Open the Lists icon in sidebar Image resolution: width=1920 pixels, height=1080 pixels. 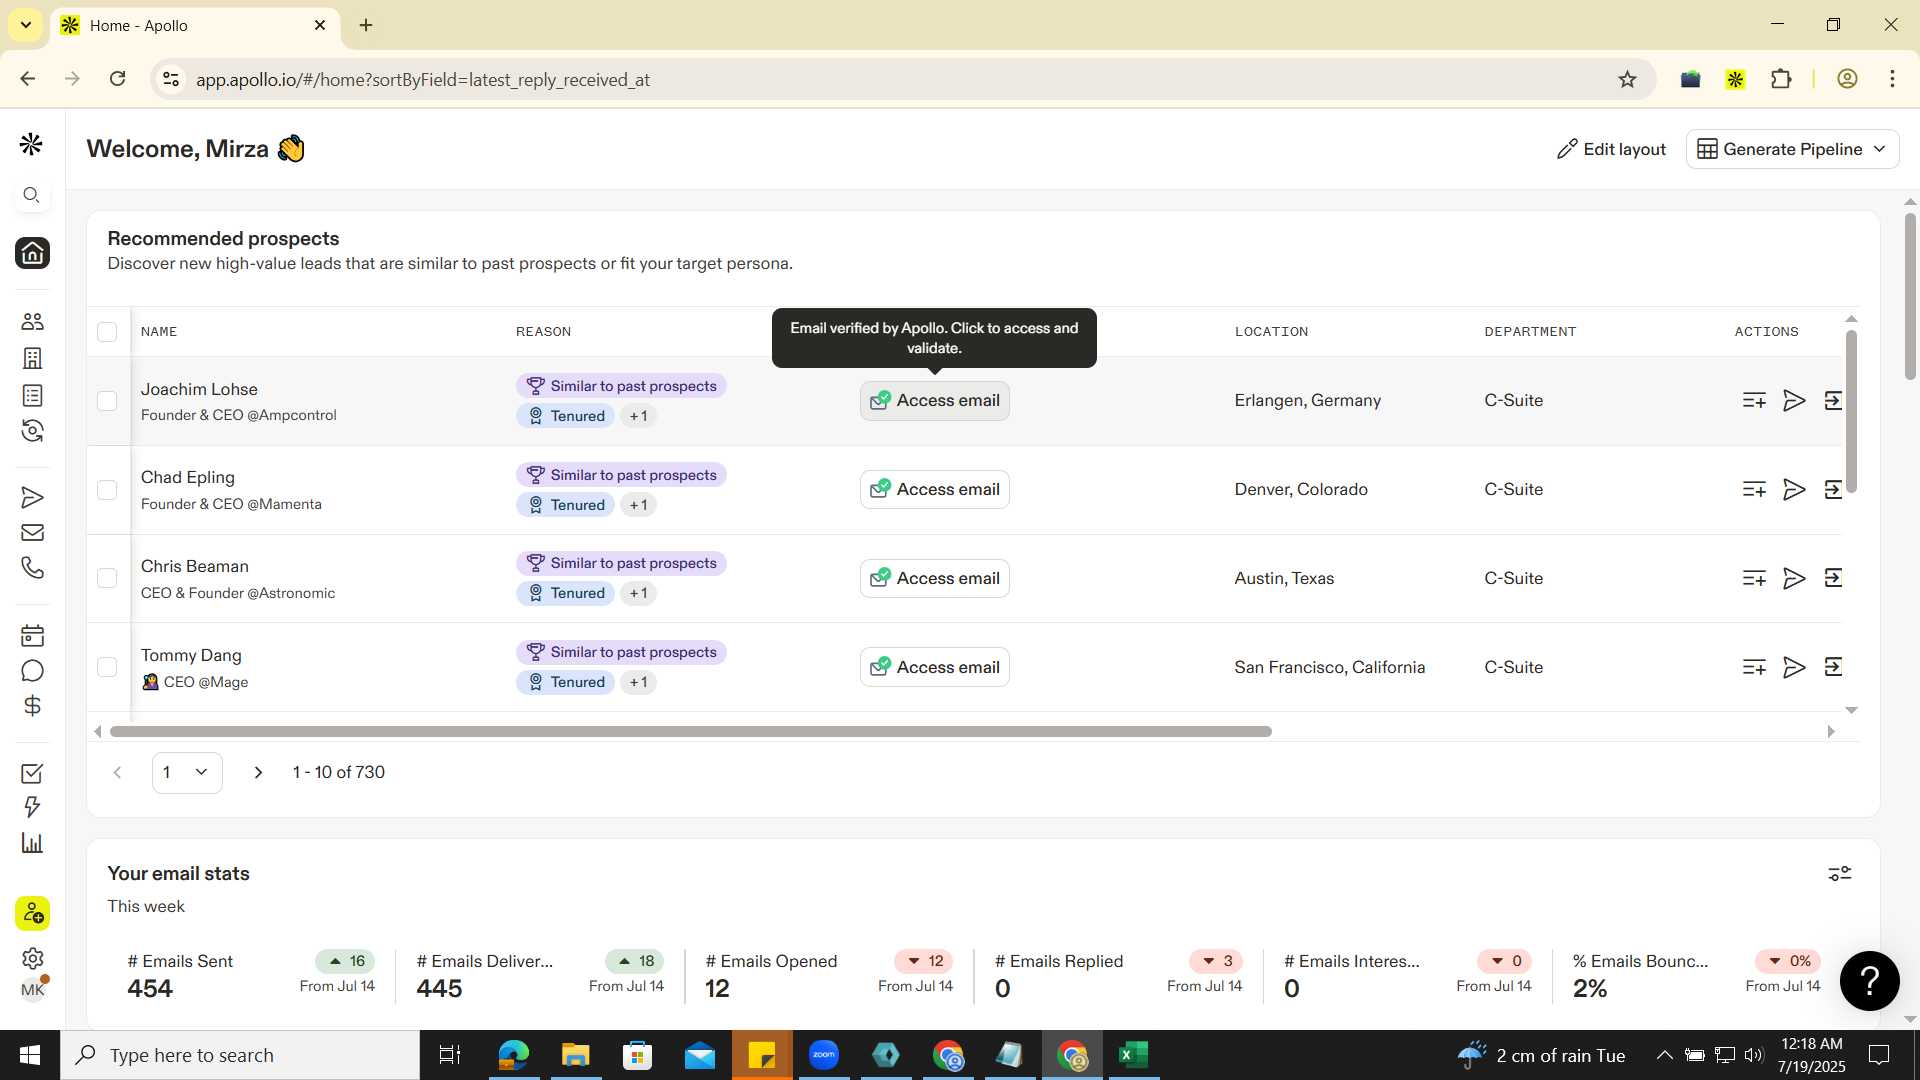click(x=32, y=395)
